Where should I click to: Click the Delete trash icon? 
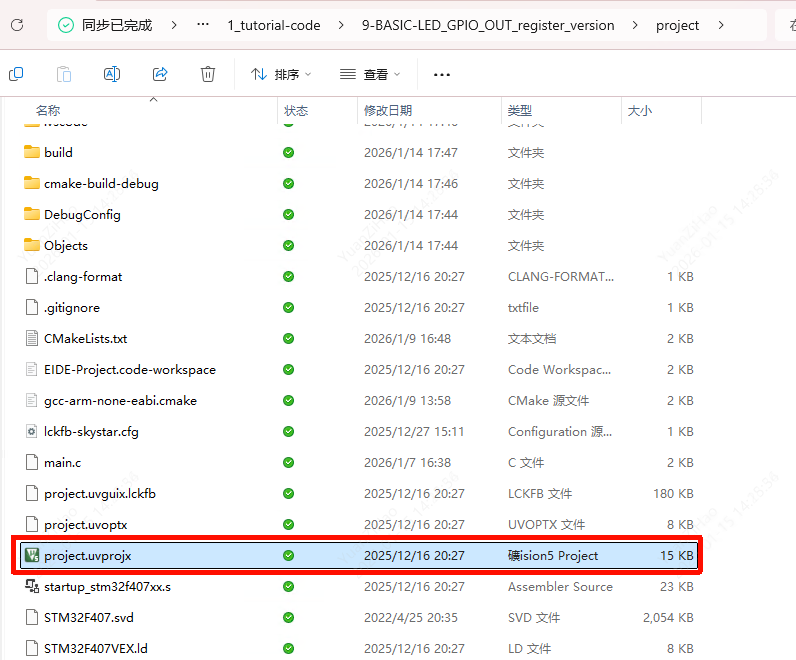(208, 74)
